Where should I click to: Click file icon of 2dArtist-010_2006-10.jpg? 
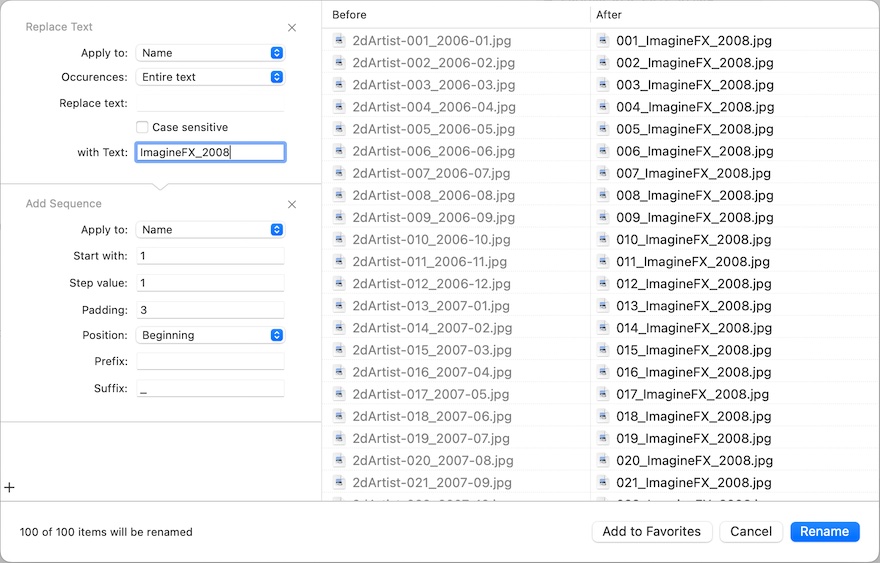(x=339, y=239)
